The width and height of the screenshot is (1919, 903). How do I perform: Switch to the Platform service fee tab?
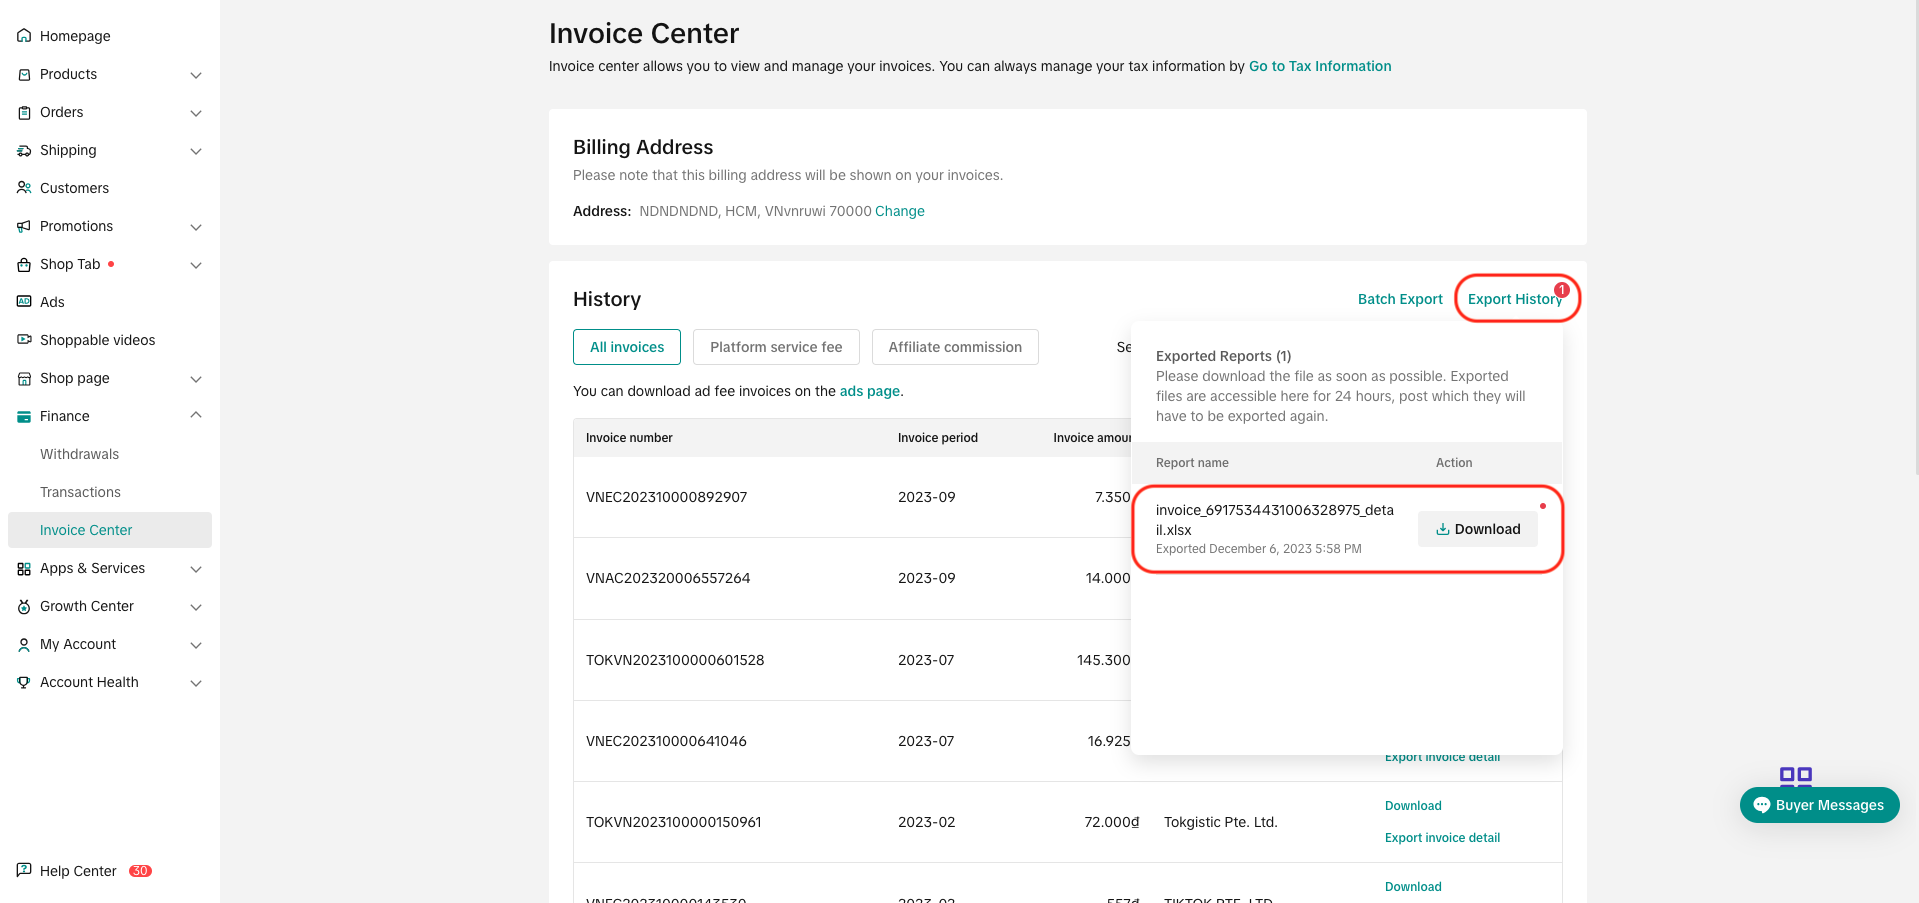[776, 346]
